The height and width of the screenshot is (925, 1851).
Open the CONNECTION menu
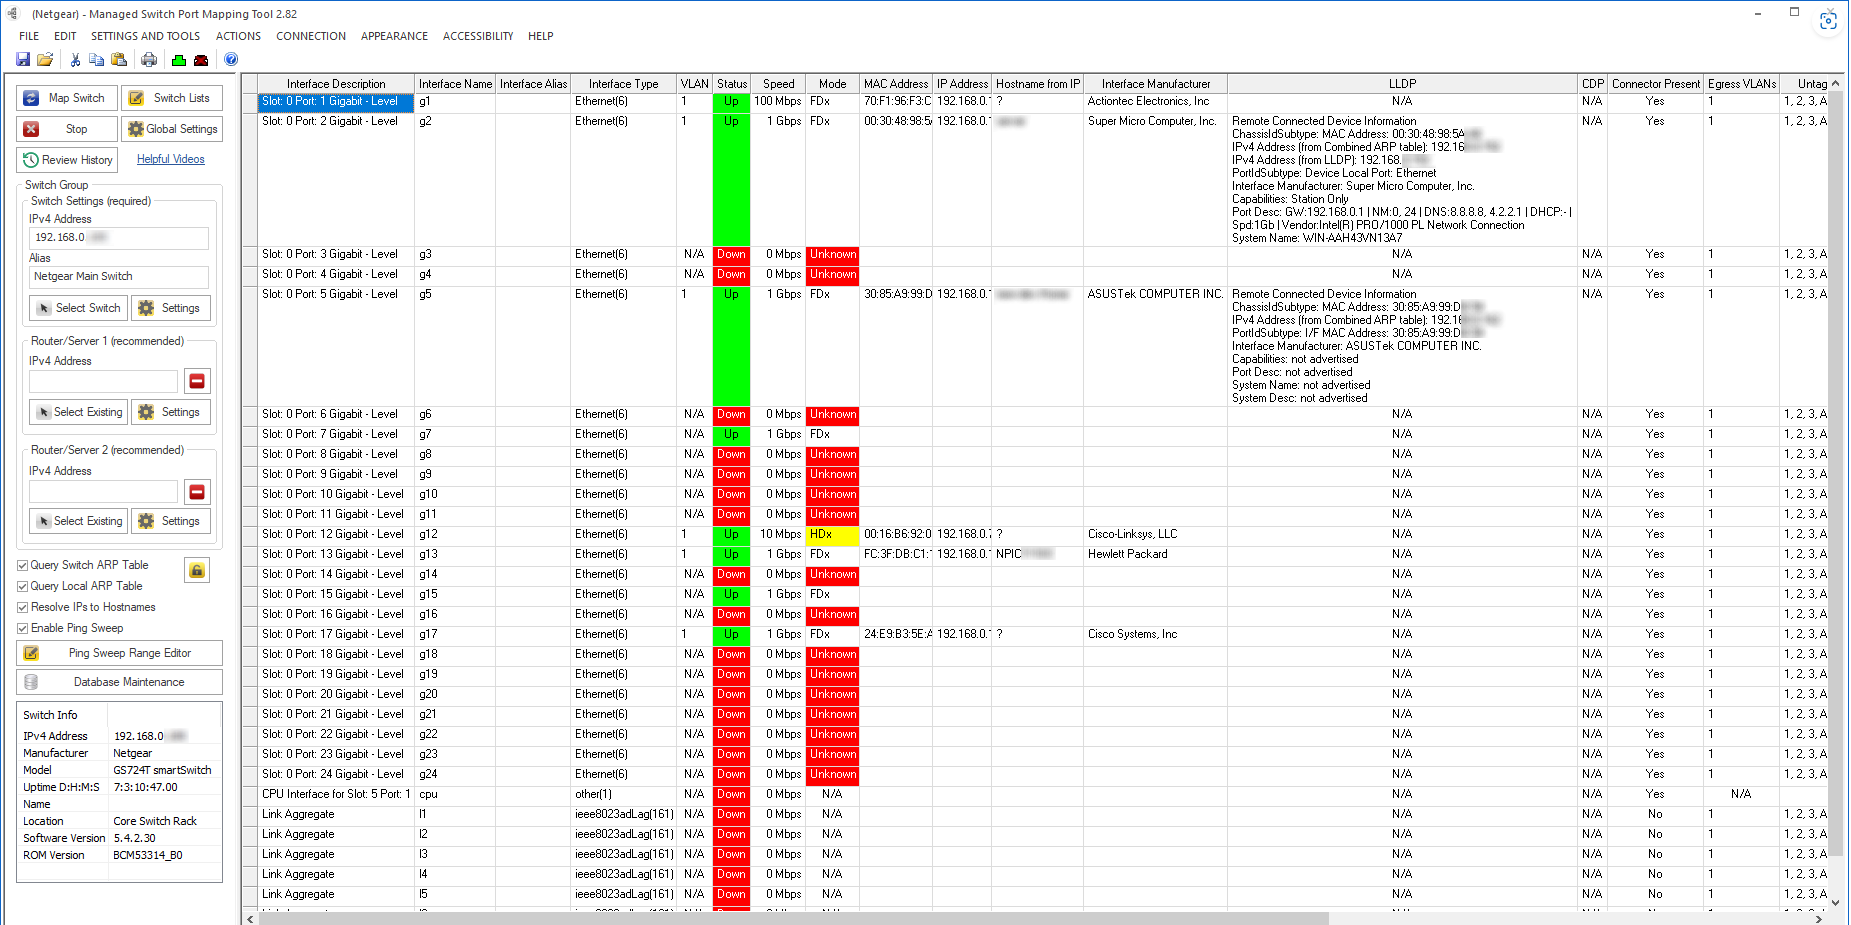click(x=311, y=36)
